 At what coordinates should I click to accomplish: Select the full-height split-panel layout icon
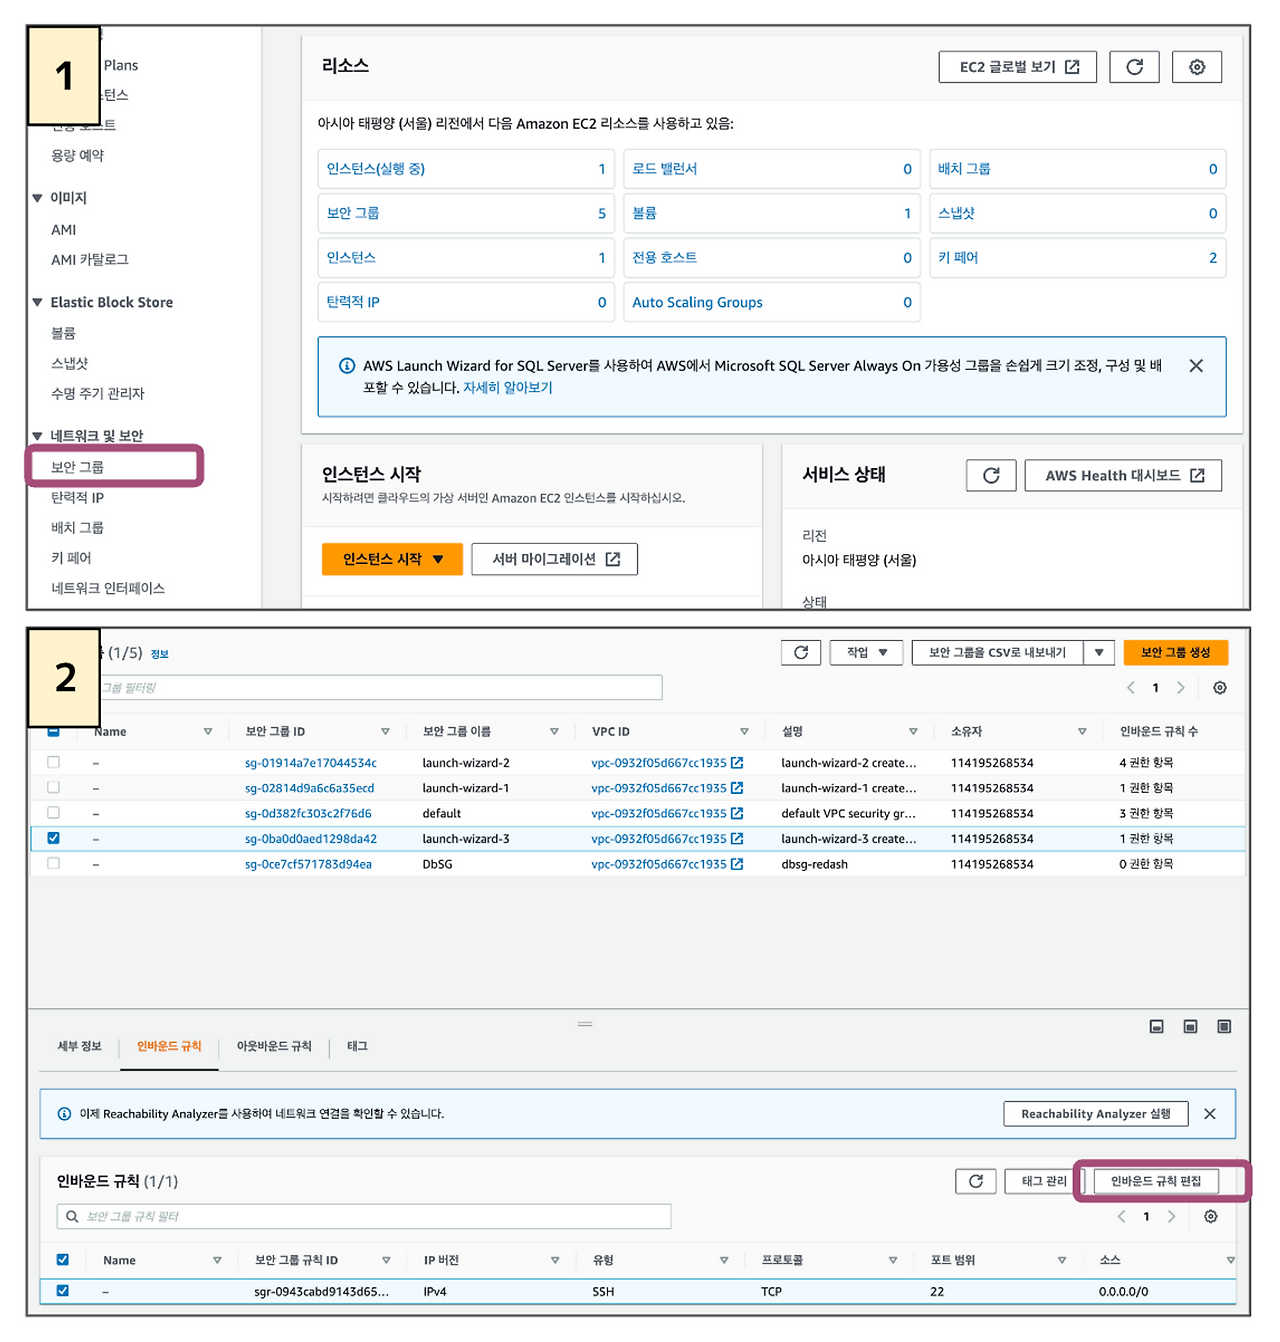coord(1224,1027)
